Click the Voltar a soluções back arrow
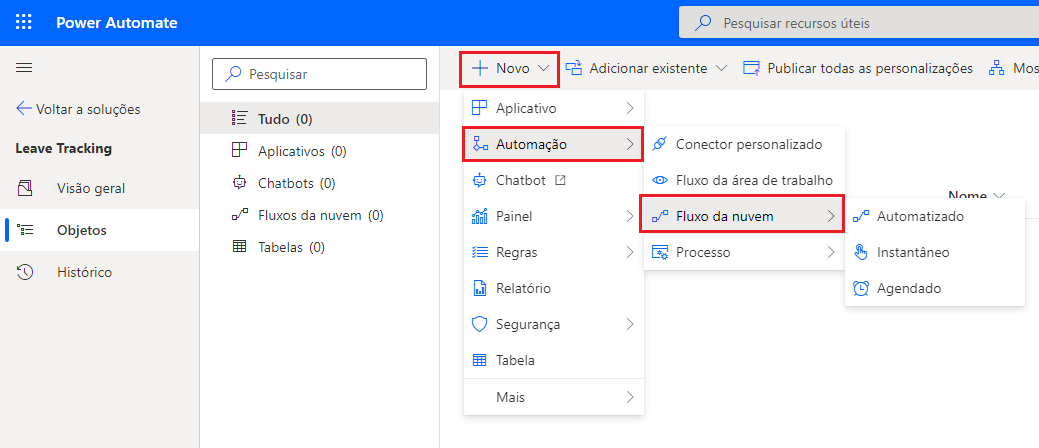 (x=23, y=109)
